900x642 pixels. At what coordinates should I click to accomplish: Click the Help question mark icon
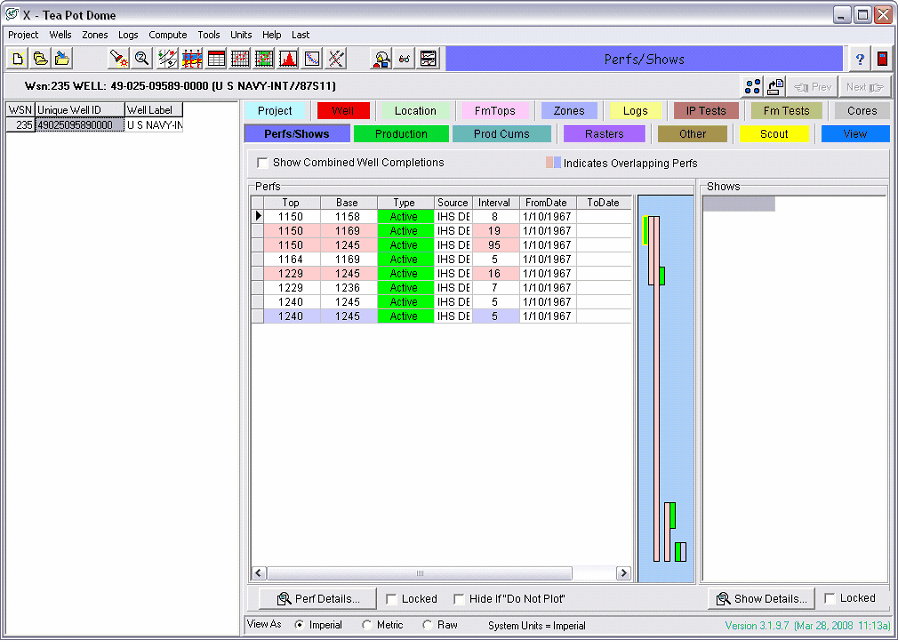pyautogui.click(x=859, y=58)
